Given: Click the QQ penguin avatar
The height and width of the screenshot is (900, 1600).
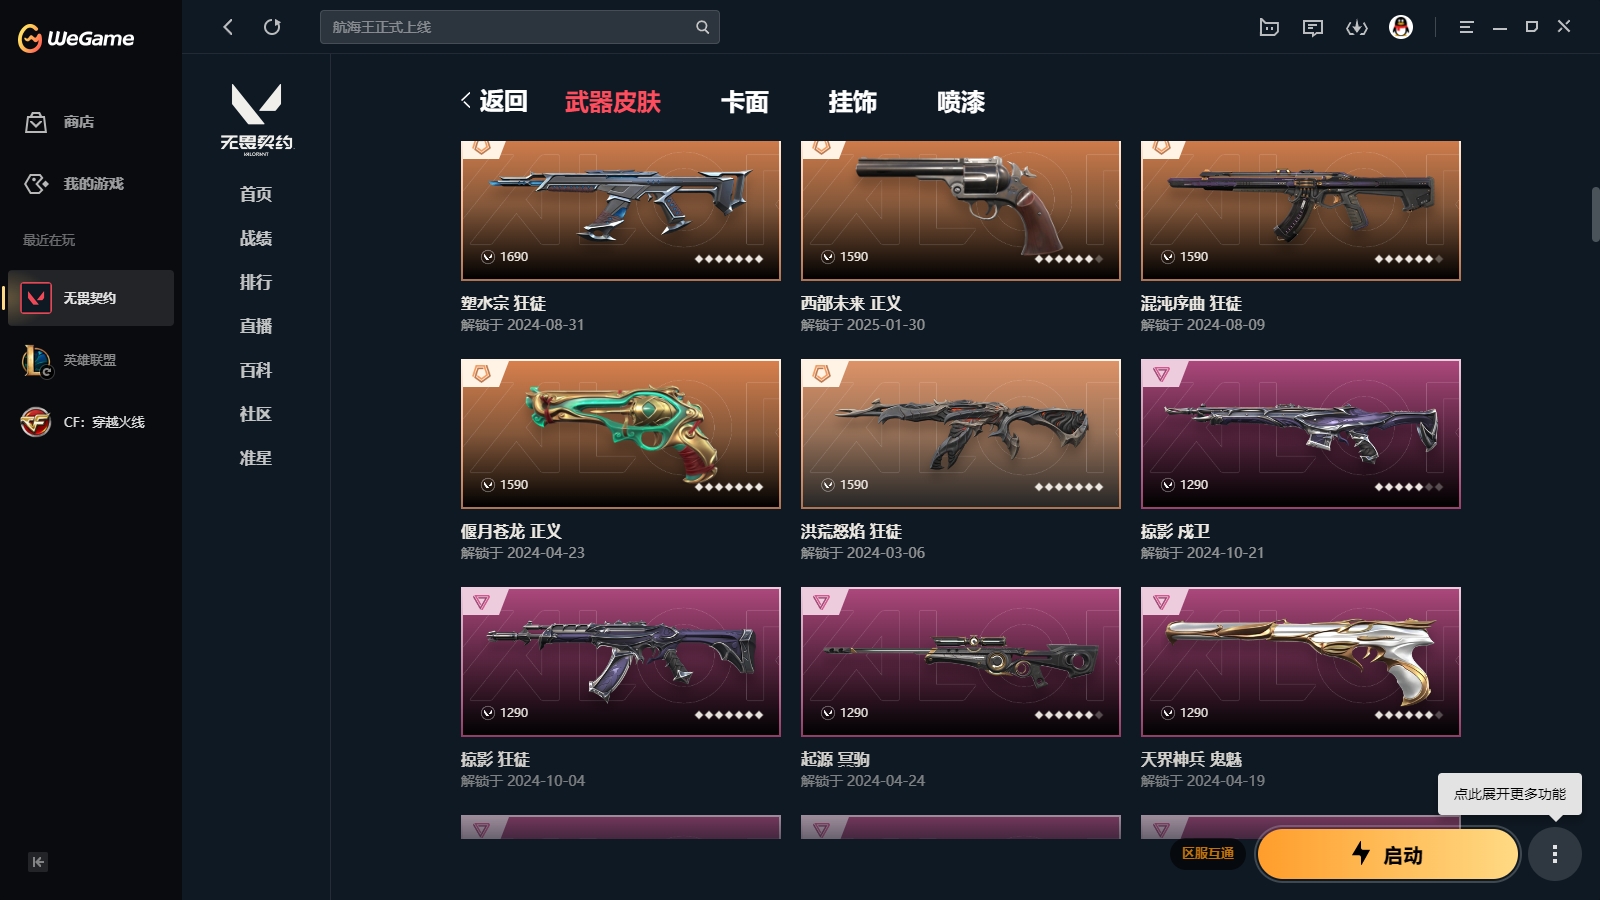Looking at the screenshot, I should [1401, 27].
